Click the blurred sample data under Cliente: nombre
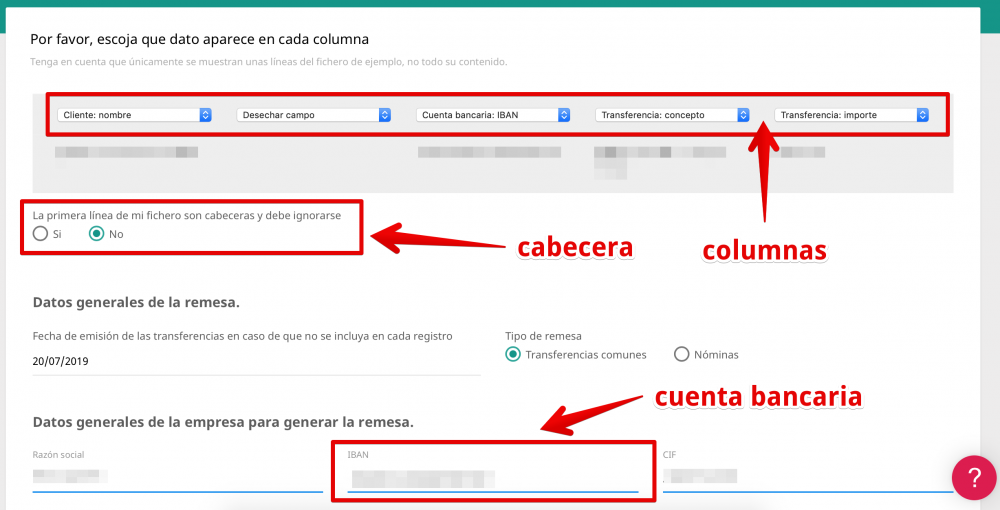This screenshot has width=1000, height=510. pyautogui.click(x=126, y=152)
